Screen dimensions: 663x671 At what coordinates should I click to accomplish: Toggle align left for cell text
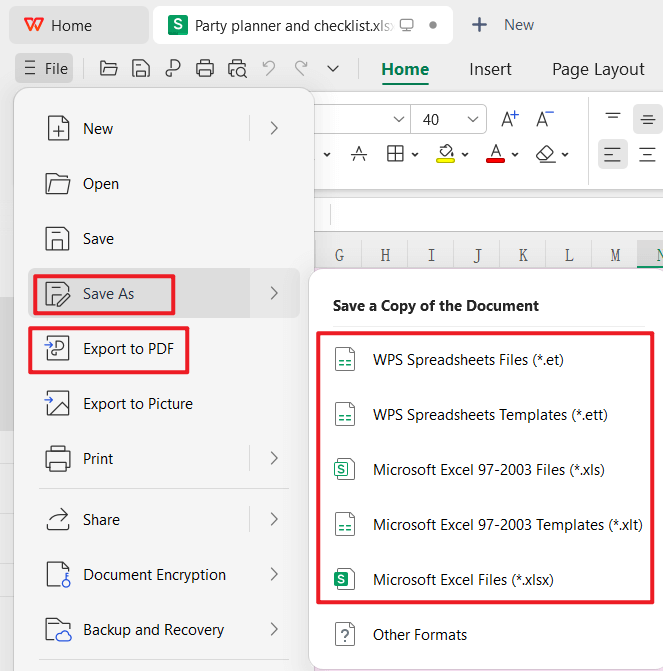(x=612, y=154)
